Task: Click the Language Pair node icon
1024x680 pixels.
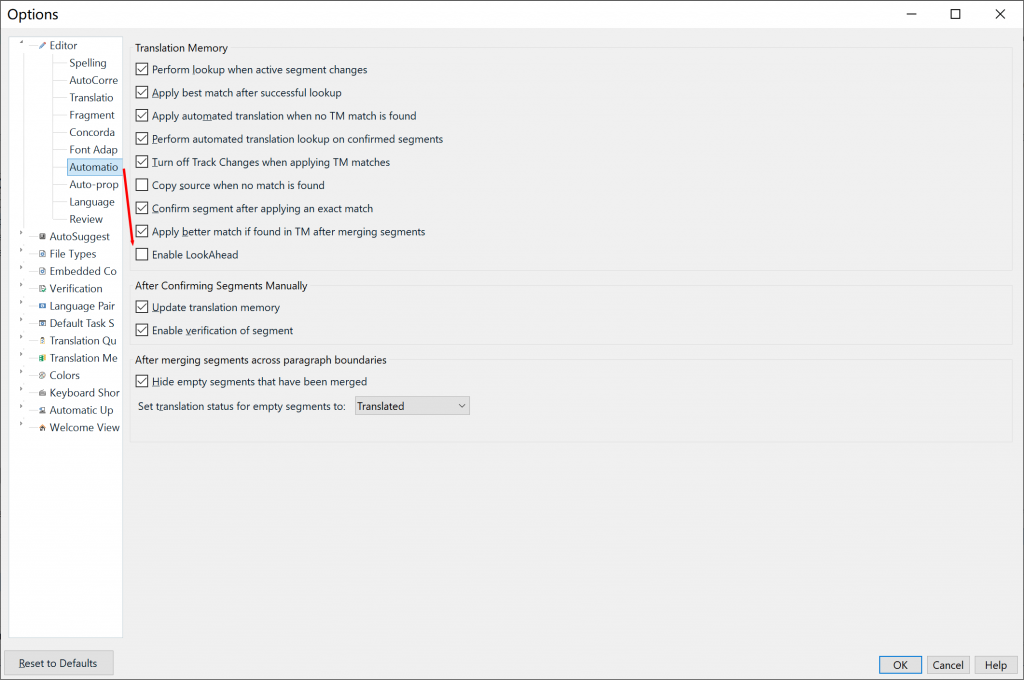Action: click(42, 306)
